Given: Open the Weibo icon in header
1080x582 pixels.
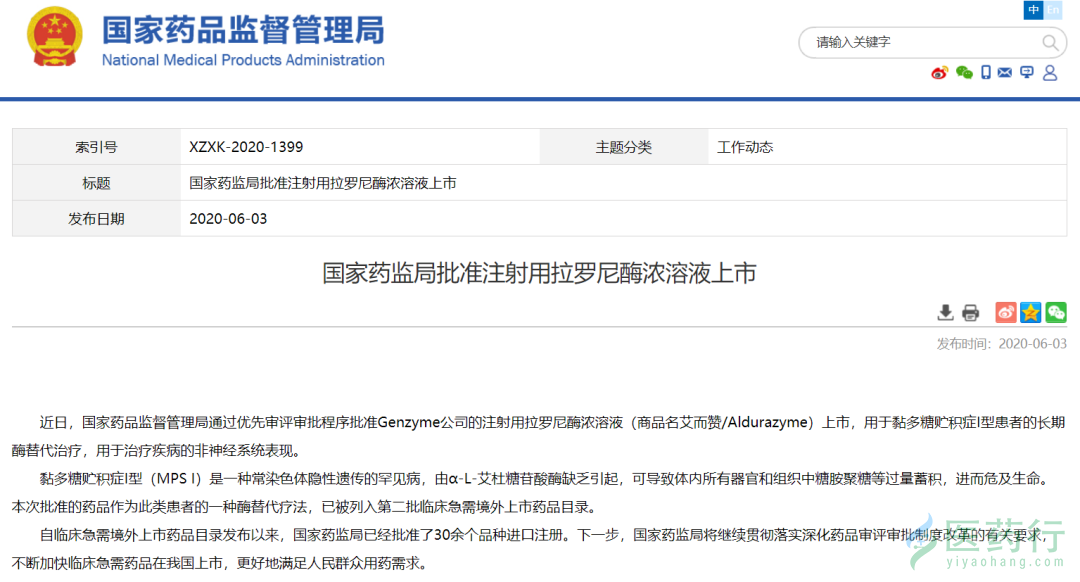Looking at the screenshot, I should point(939,72).
